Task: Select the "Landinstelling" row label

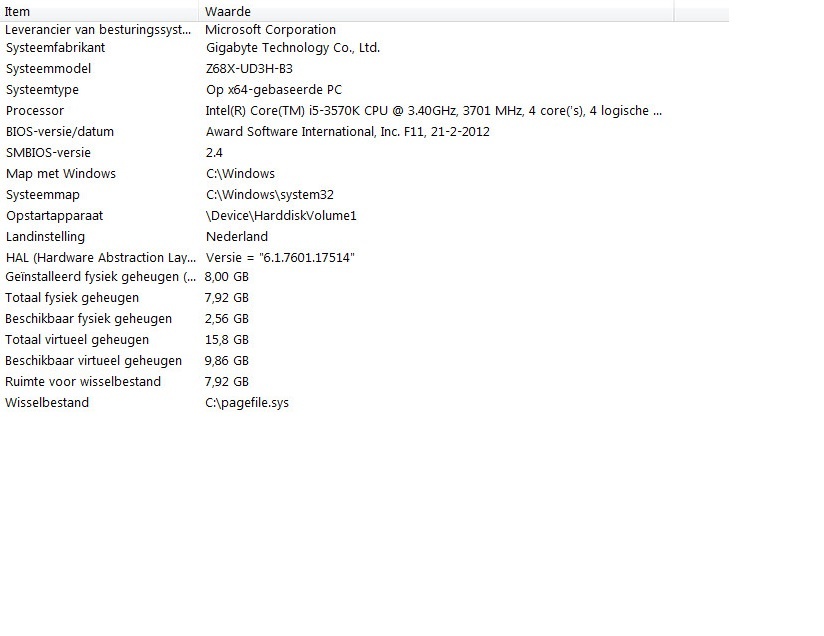Action: click(45, 237)
